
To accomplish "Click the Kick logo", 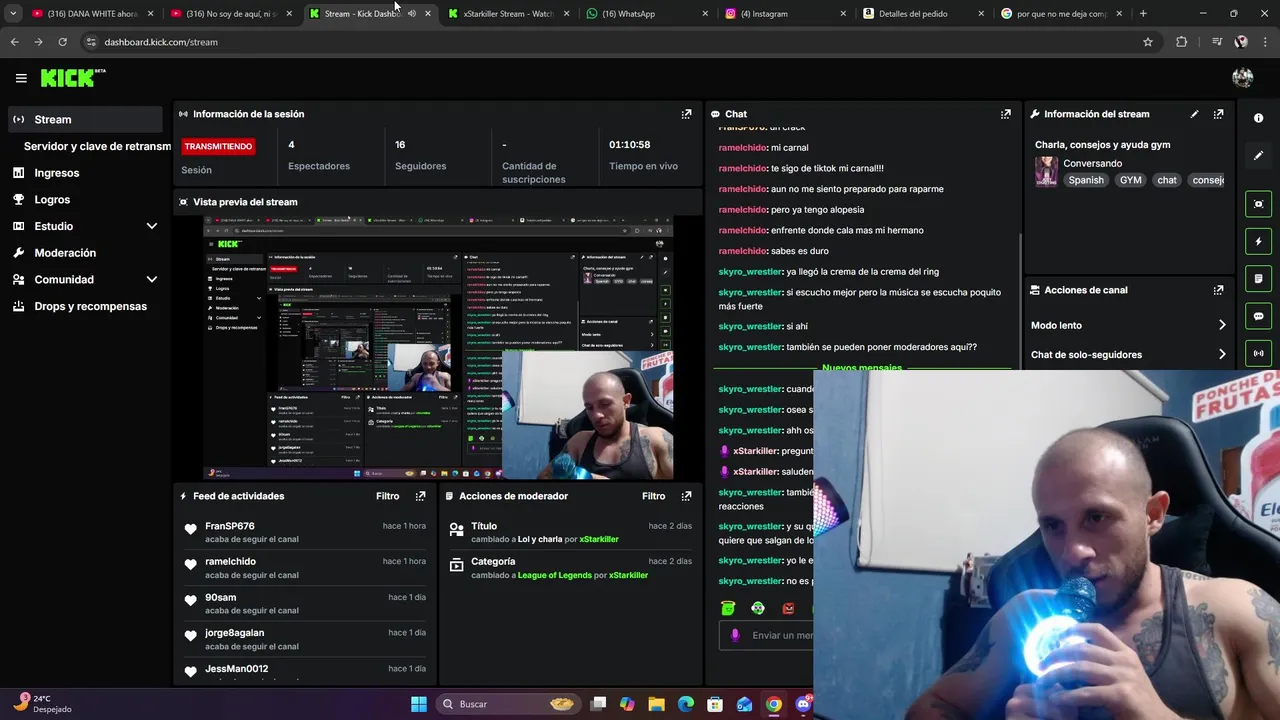I will (72, 78).
